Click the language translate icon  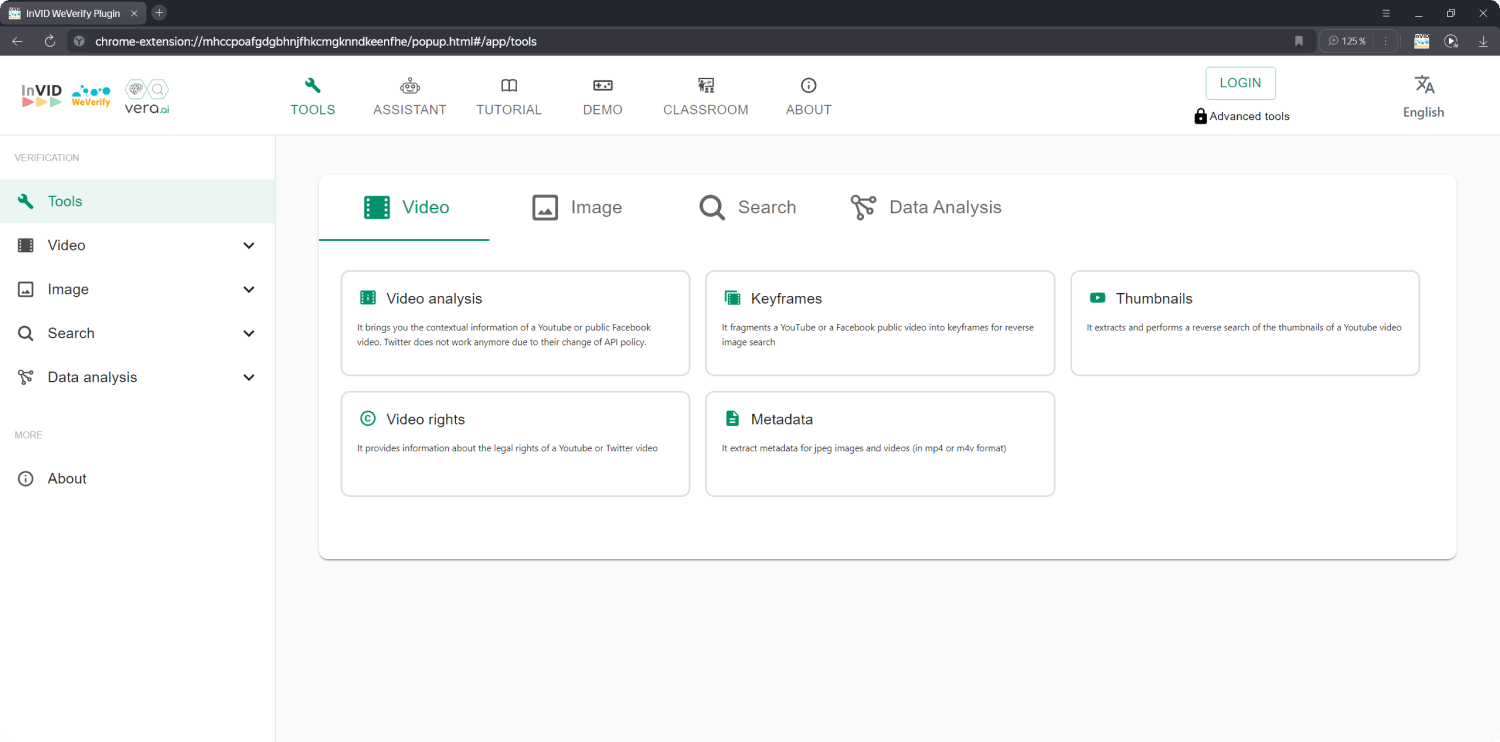click(1424, 85)
